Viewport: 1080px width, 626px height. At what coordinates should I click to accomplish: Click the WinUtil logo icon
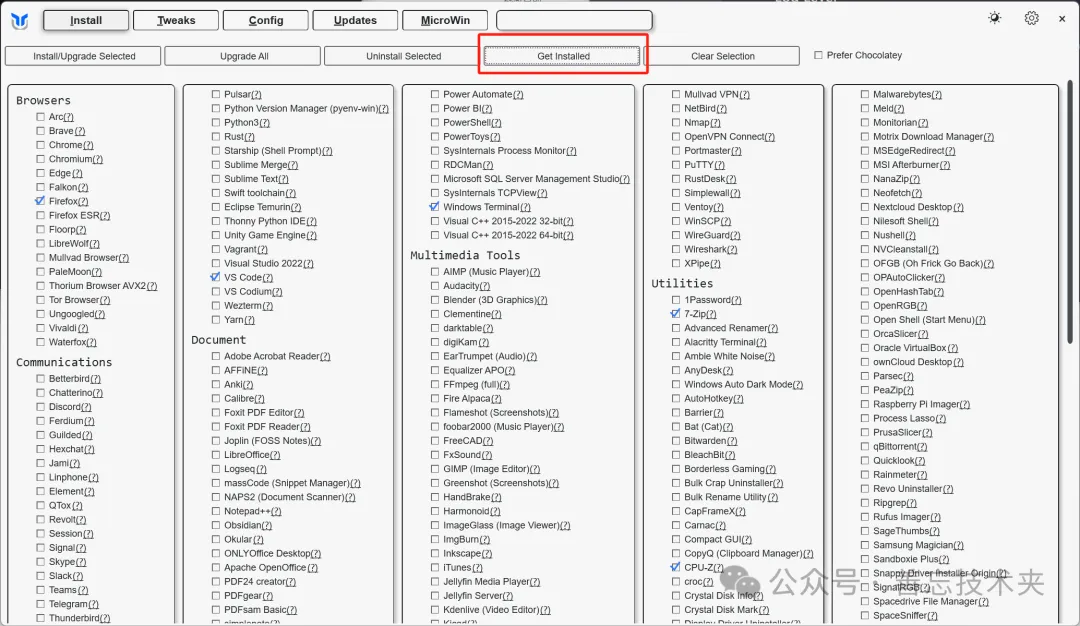[x=19, y=21]
